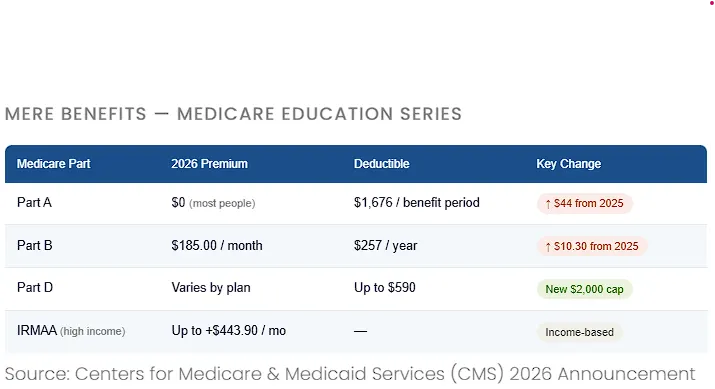Viewport: 715px width, 389px height.
Task: Select the Part B row label
Action: tap(35, 245)
